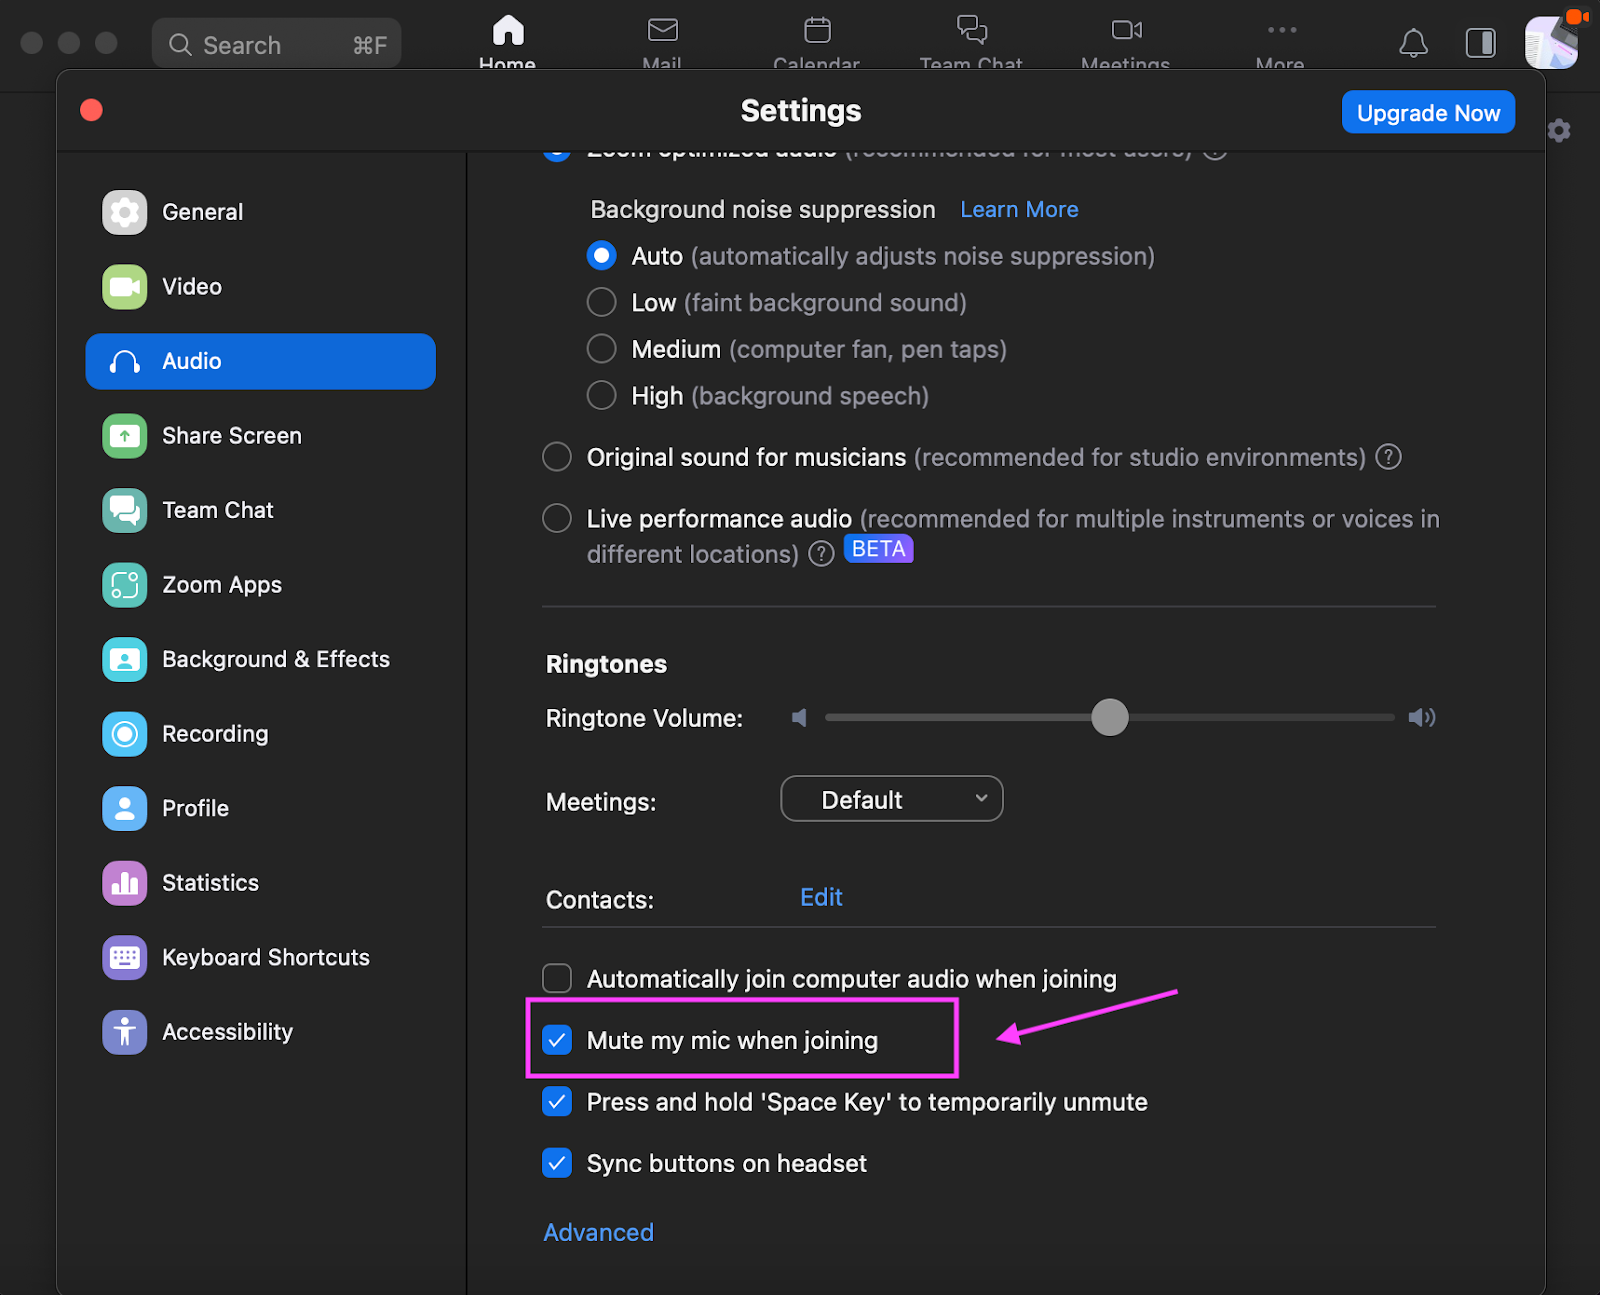Open Keyboard Shortcuts settings

pyautogui.click(x=266, y=957)
